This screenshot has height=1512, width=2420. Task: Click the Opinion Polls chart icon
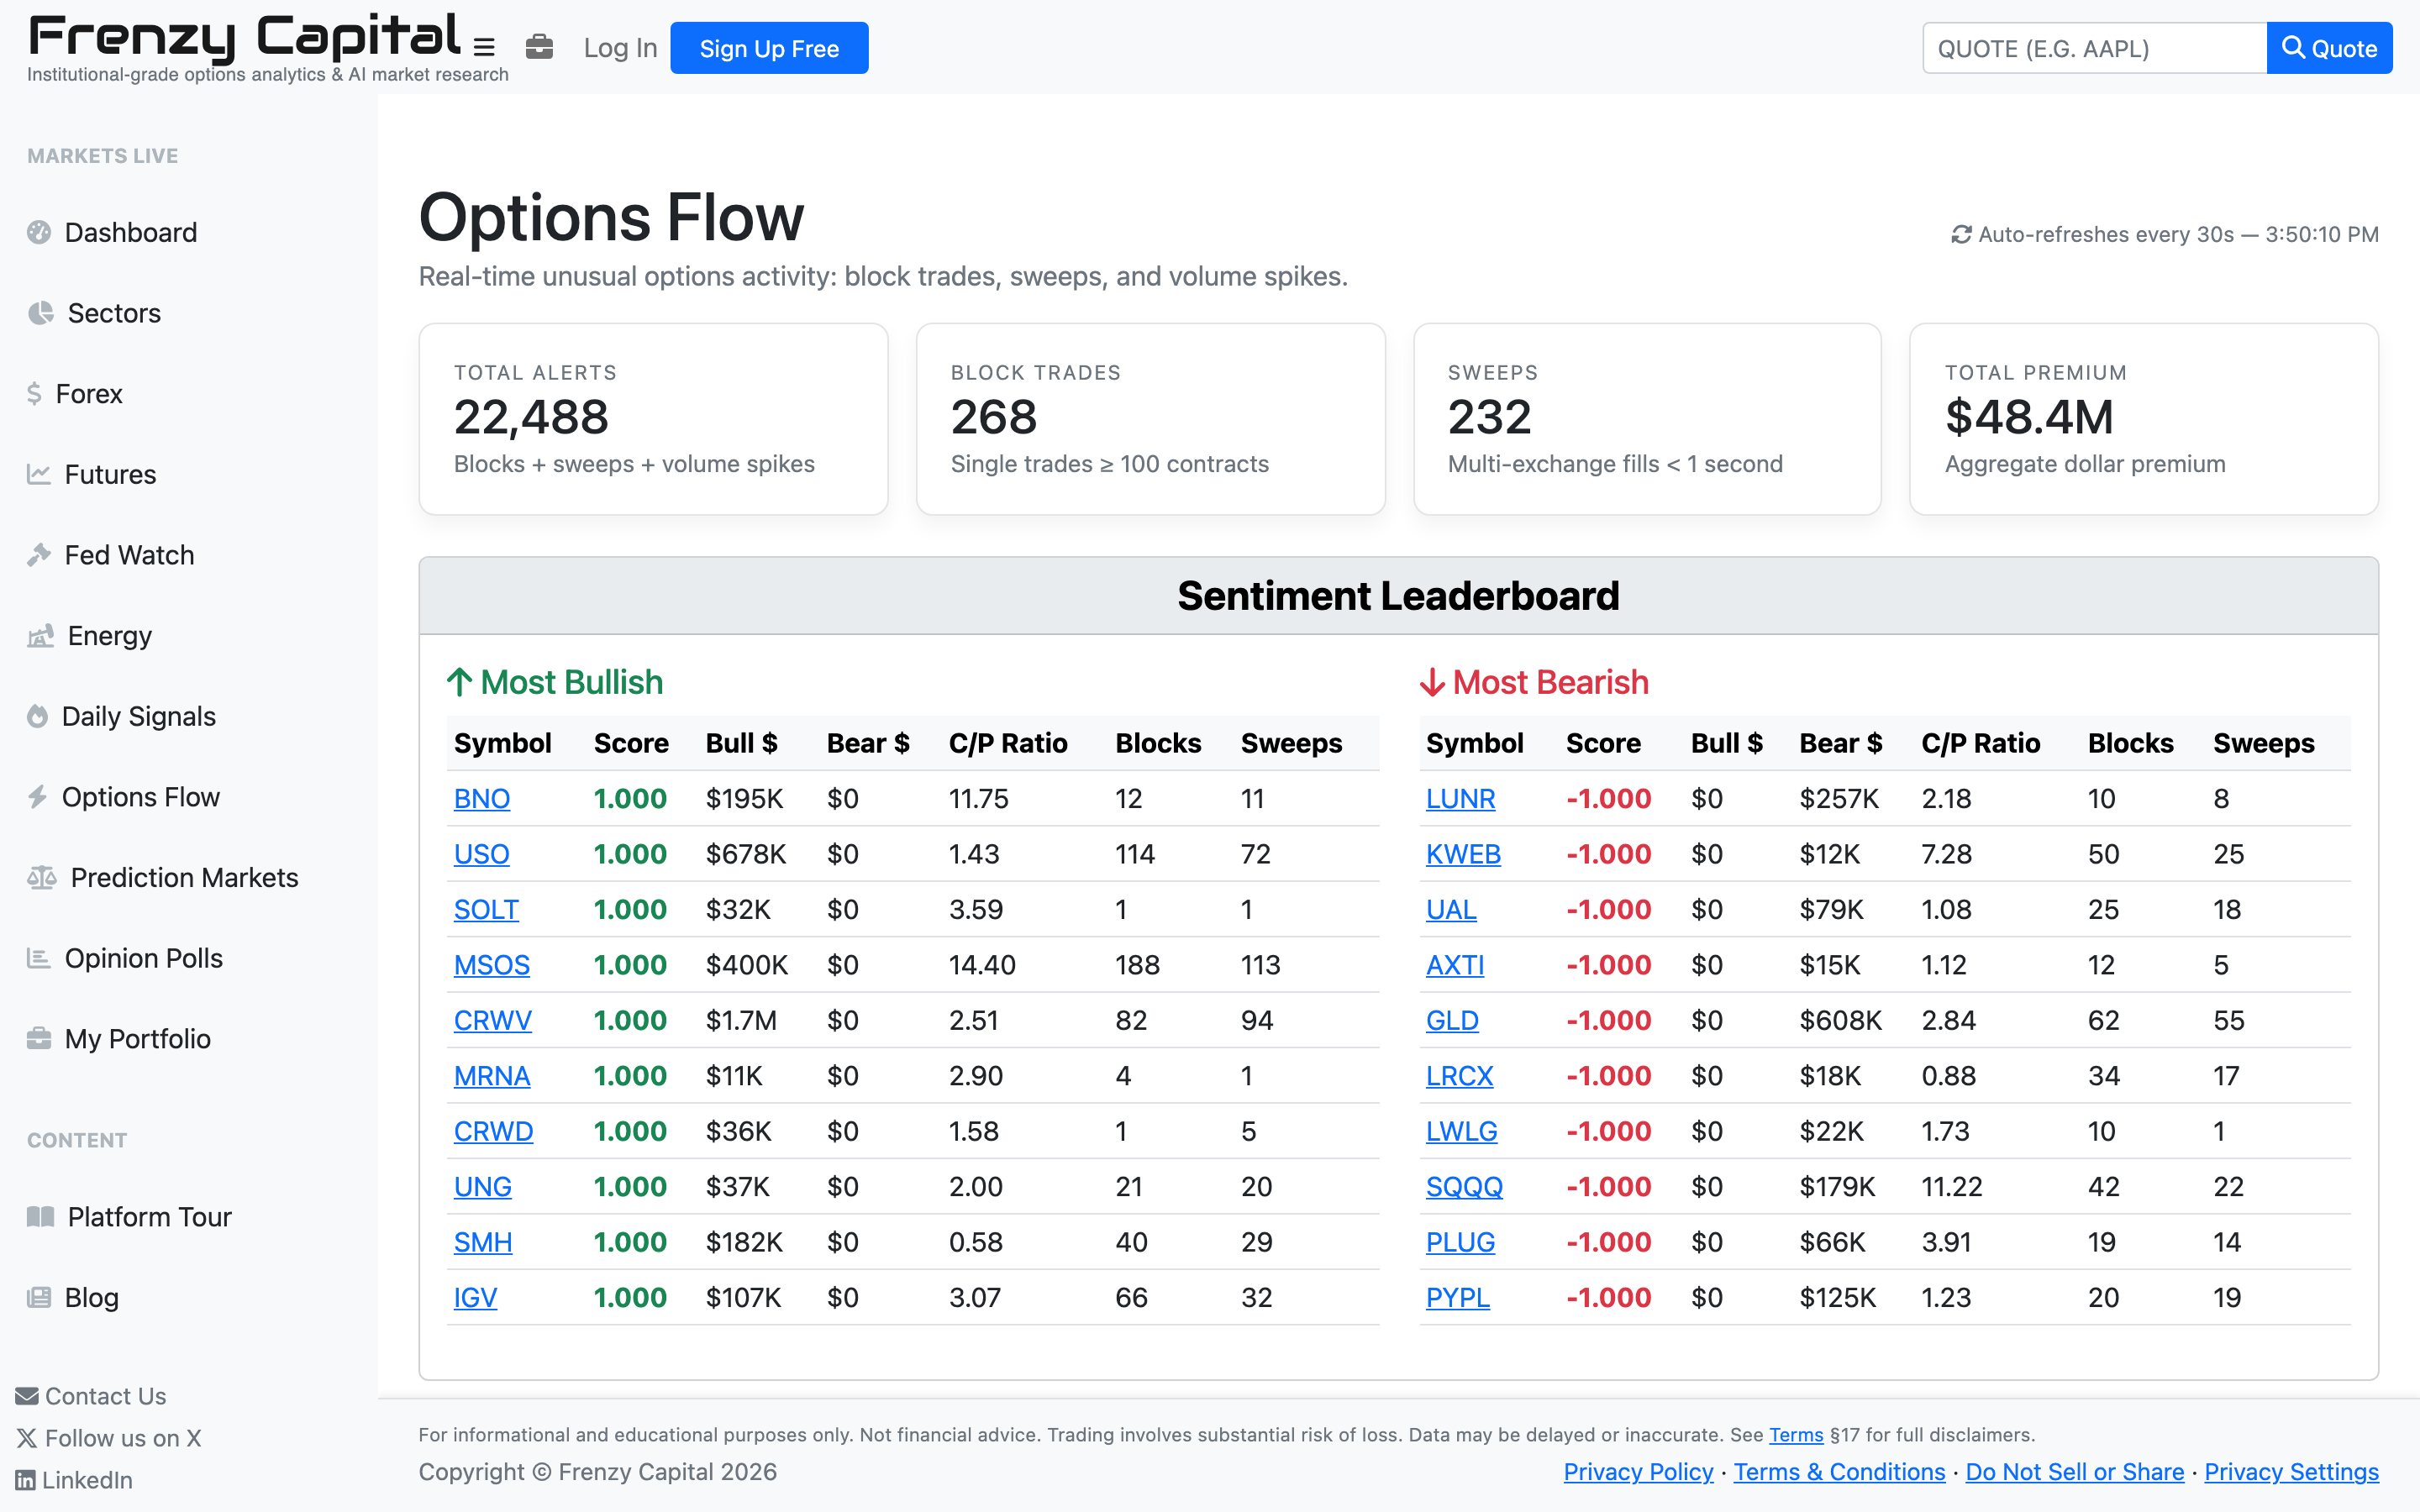39,958
